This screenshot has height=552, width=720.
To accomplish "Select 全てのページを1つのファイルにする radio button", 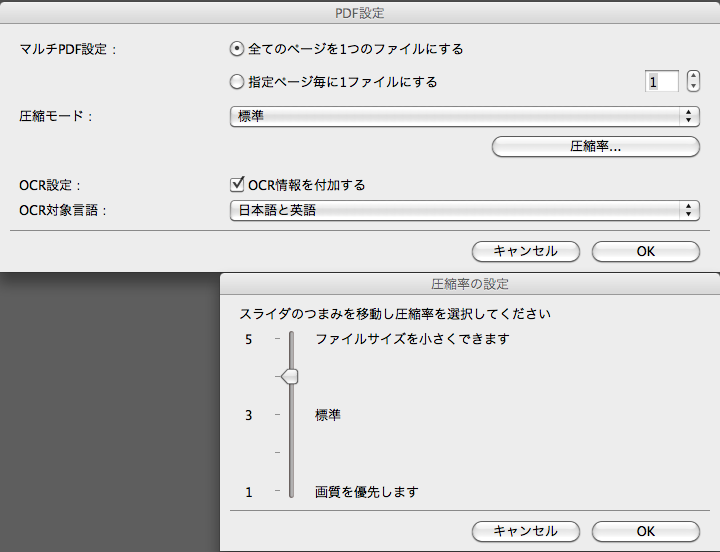I will coord(236,49).
